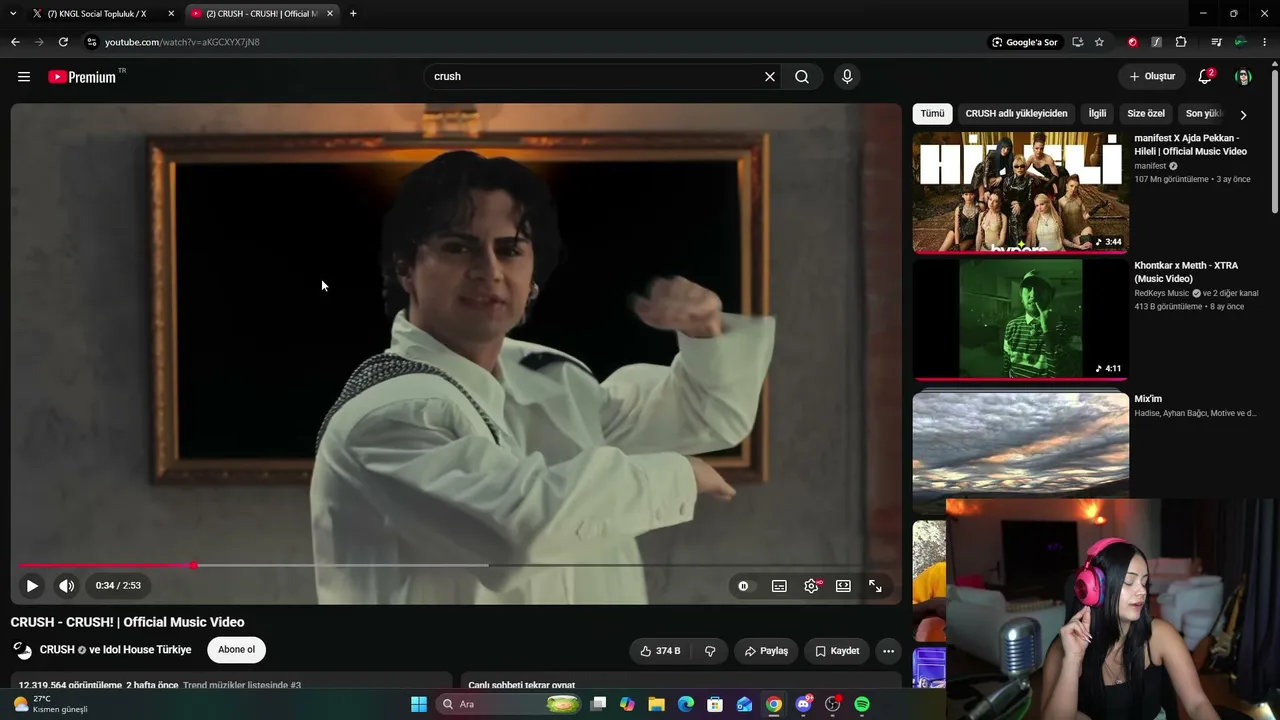
Task: Click the Abone ol subscribe button
Action: point(236,650)
